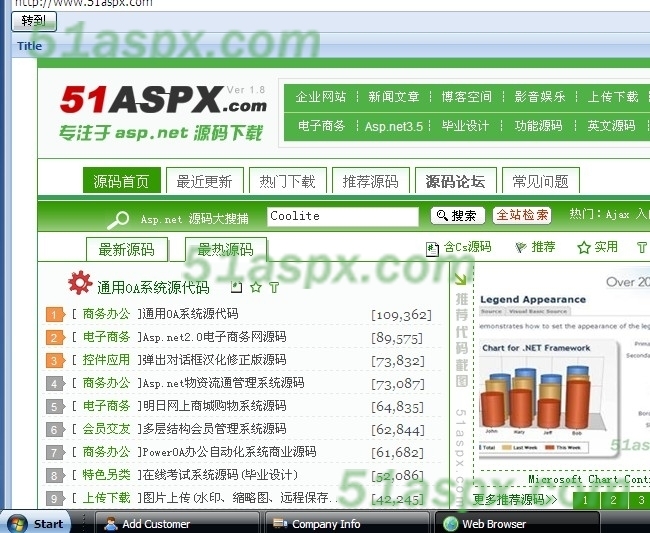Viewport: 650px width, 533px height.
Task: Click the gray rank 5 badge
Action: [x=55, y=407]
